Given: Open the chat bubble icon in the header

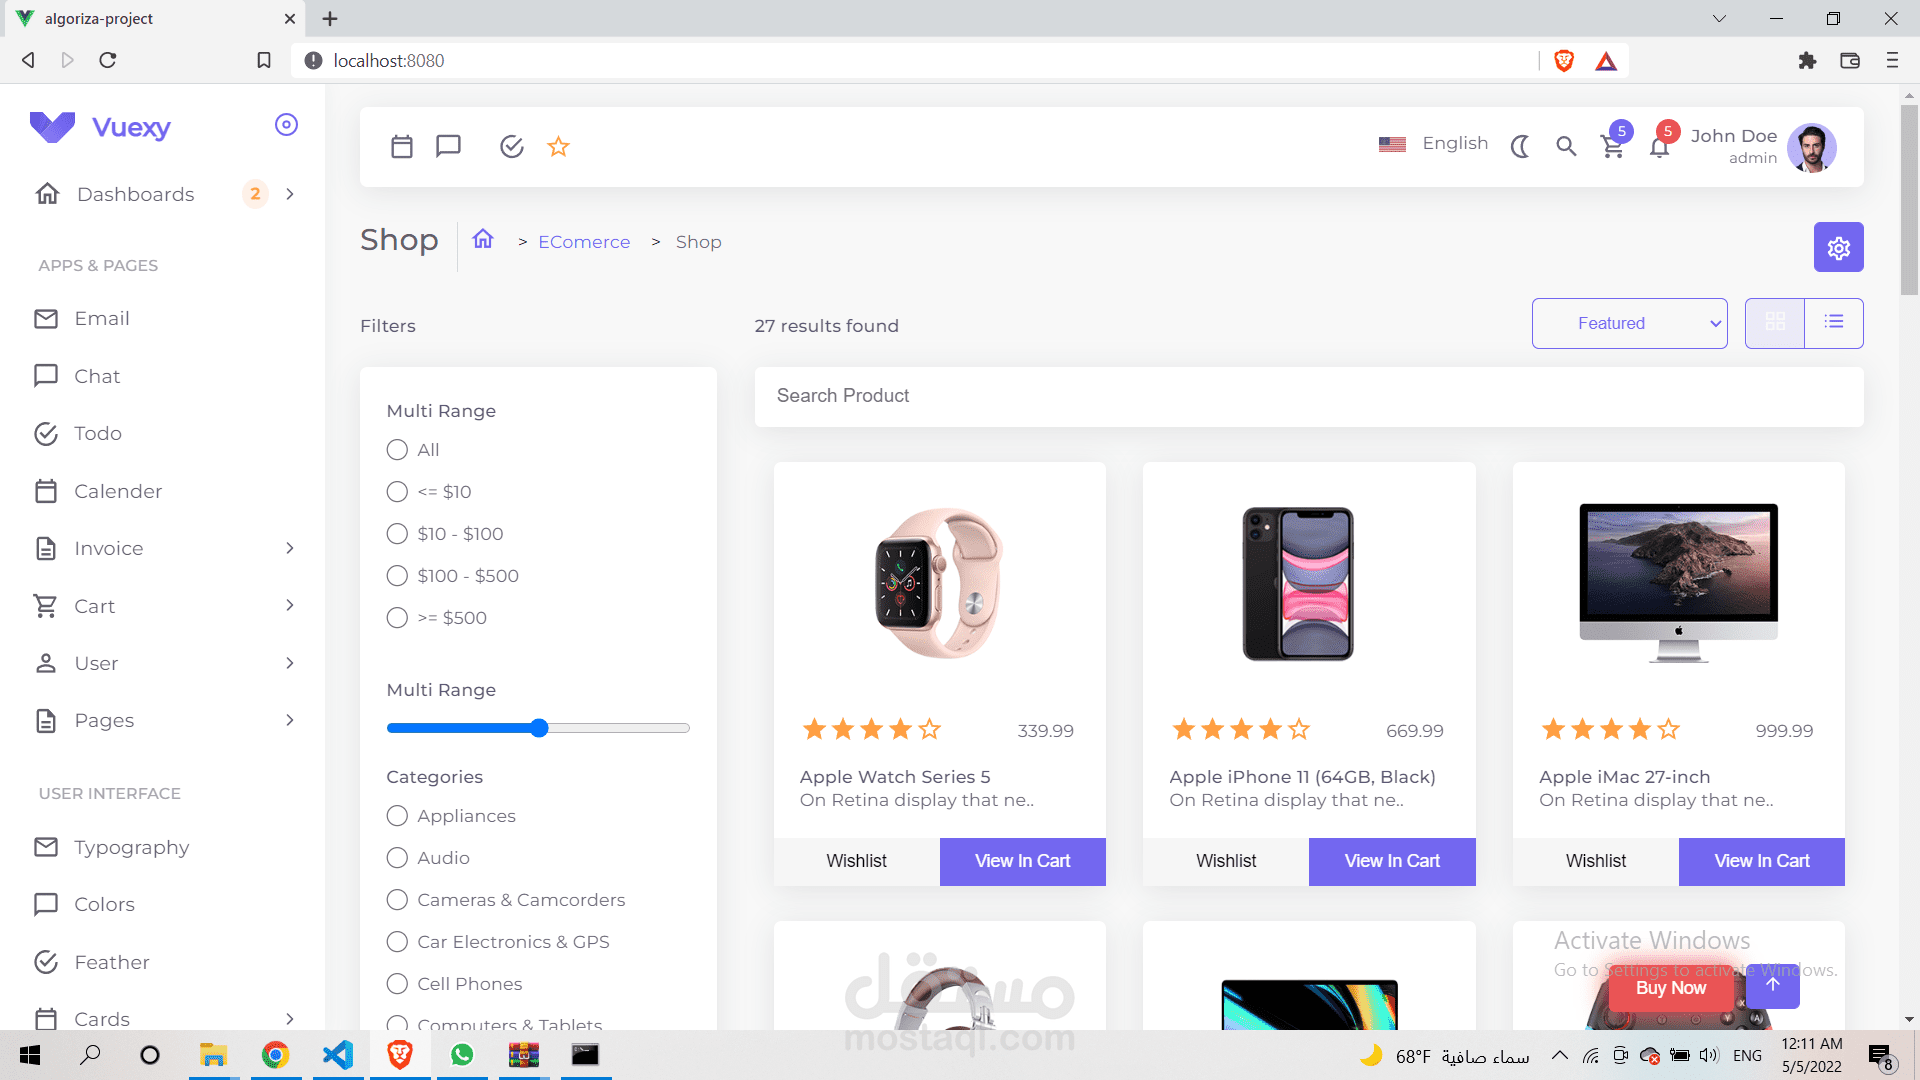Looking at the screenshot, I should 448,146.
